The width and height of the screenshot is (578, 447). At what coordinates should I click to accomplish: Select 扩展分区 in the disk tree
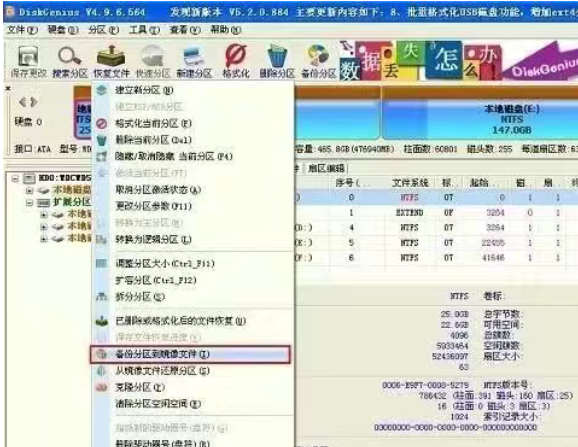[x=72, y=202]
